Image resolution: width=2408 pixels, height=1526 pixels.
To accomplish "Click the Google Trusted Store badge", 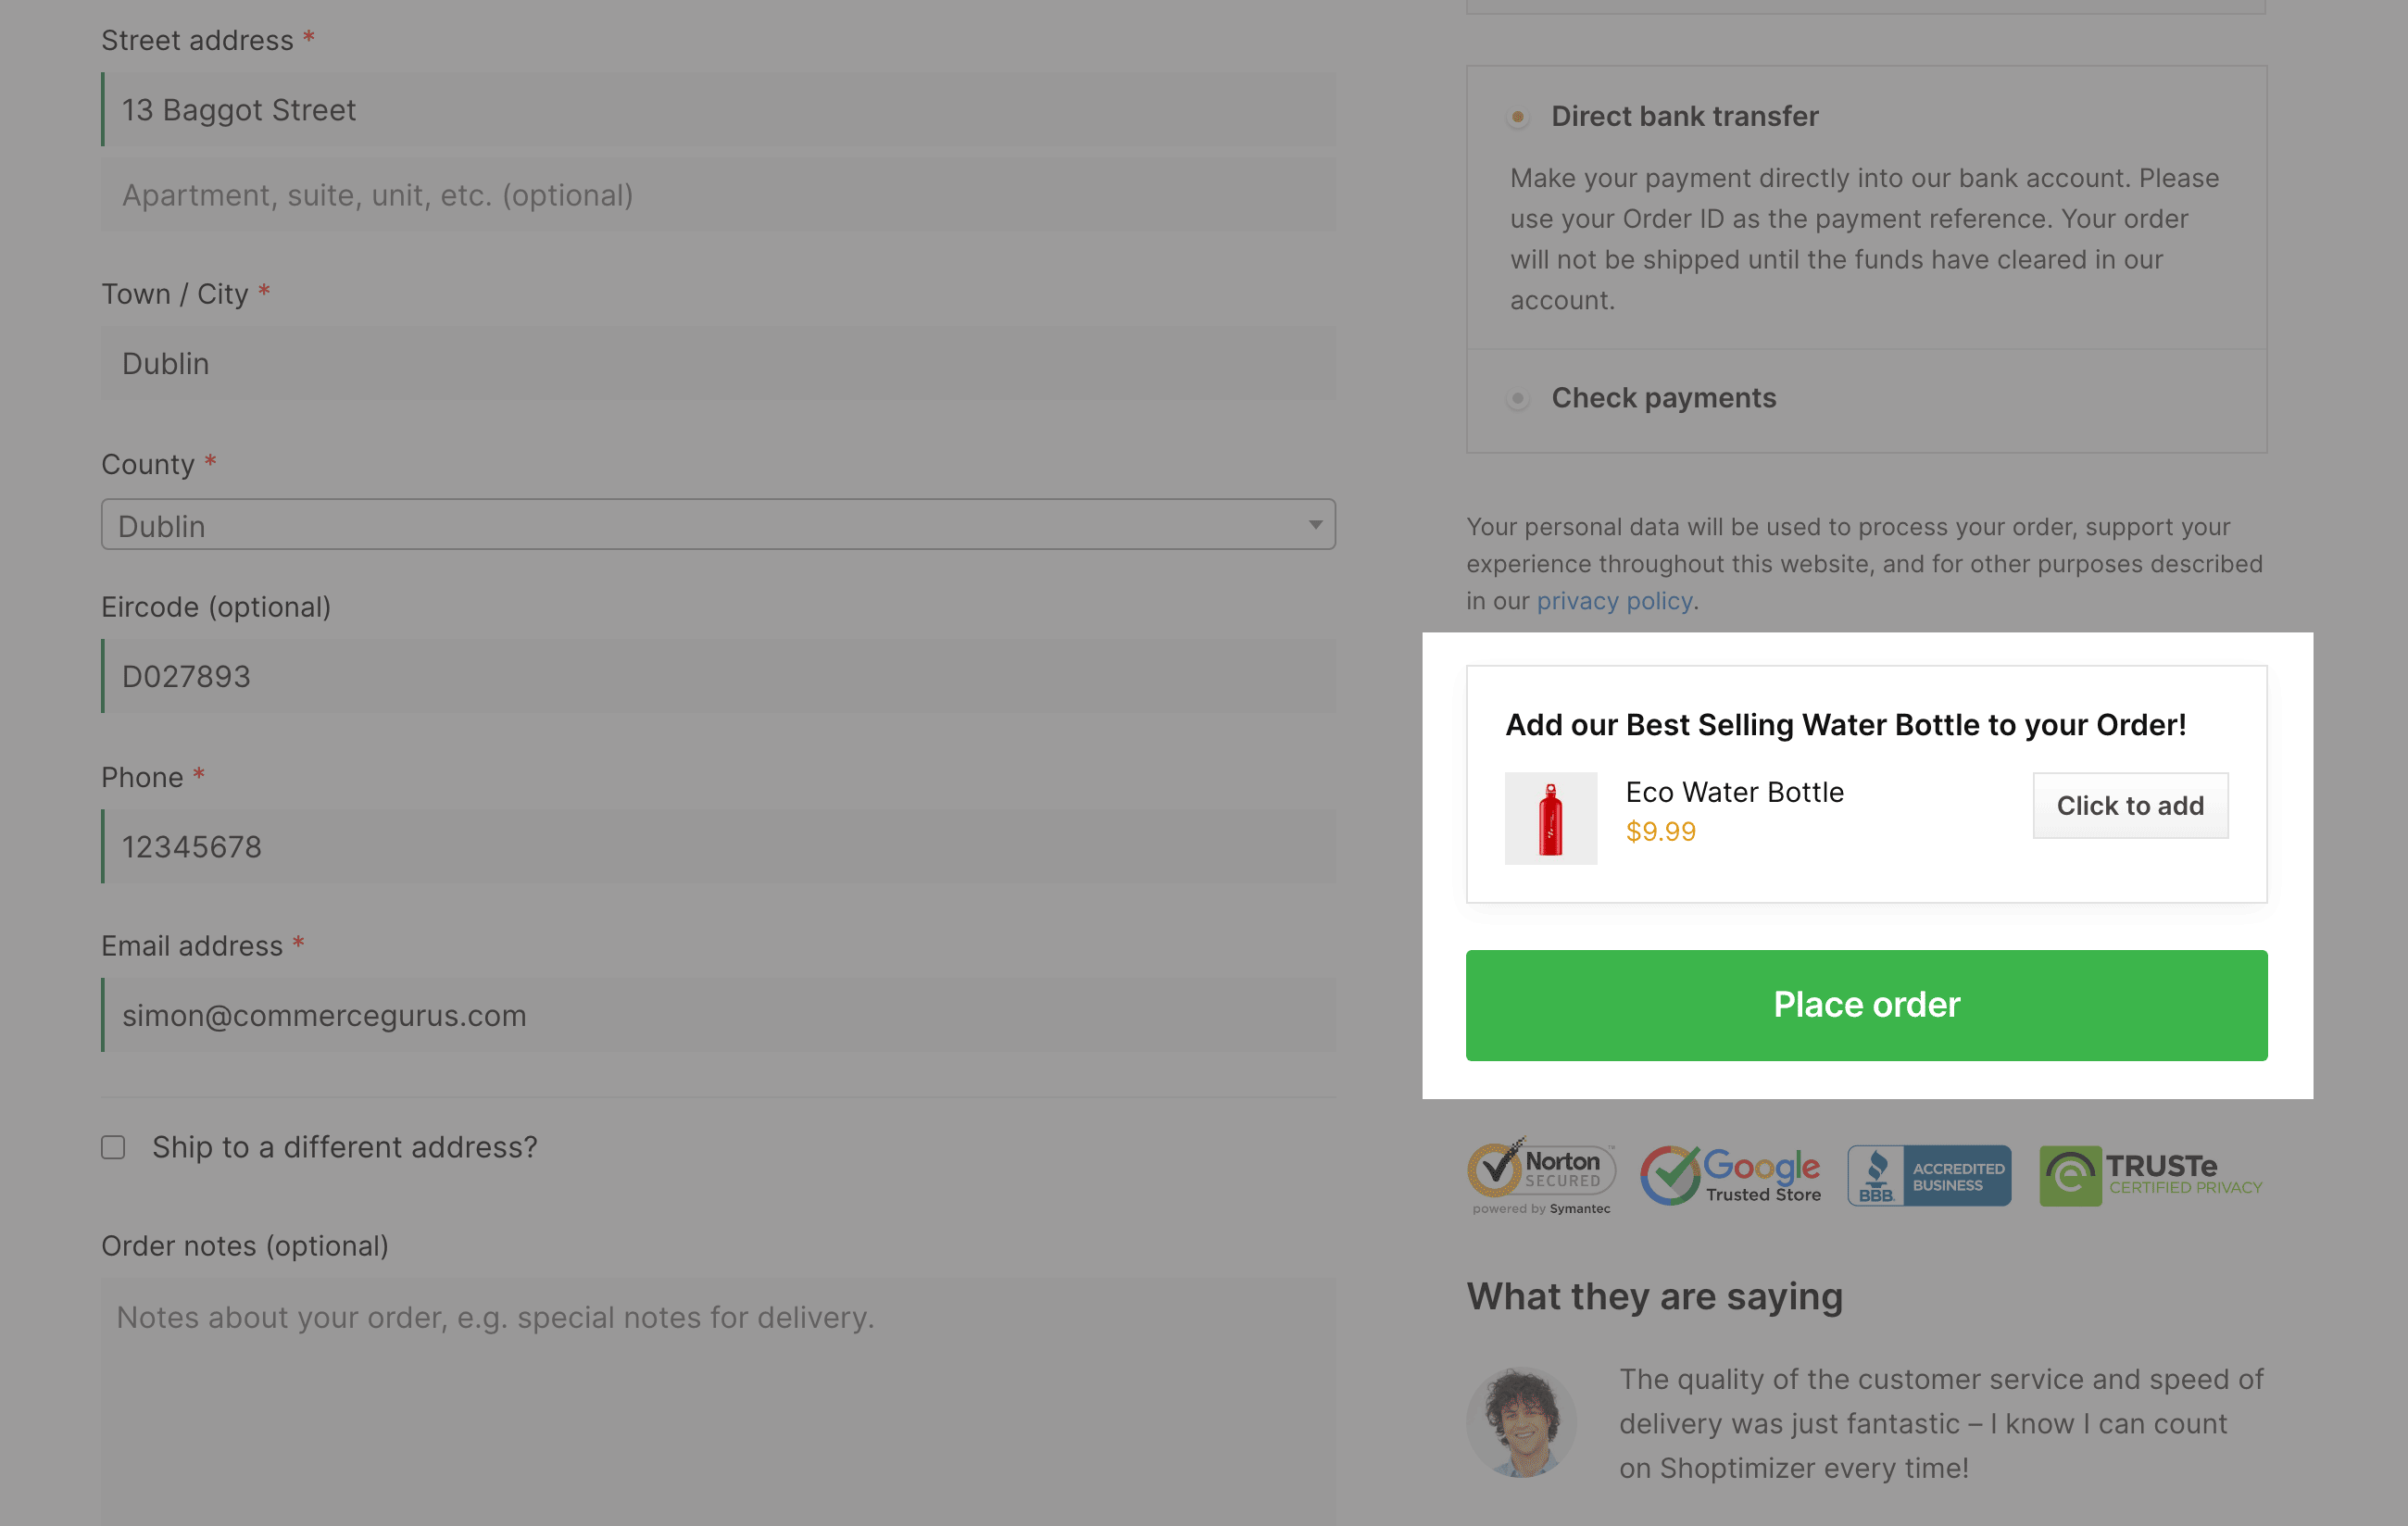I will [1731, 1175].
